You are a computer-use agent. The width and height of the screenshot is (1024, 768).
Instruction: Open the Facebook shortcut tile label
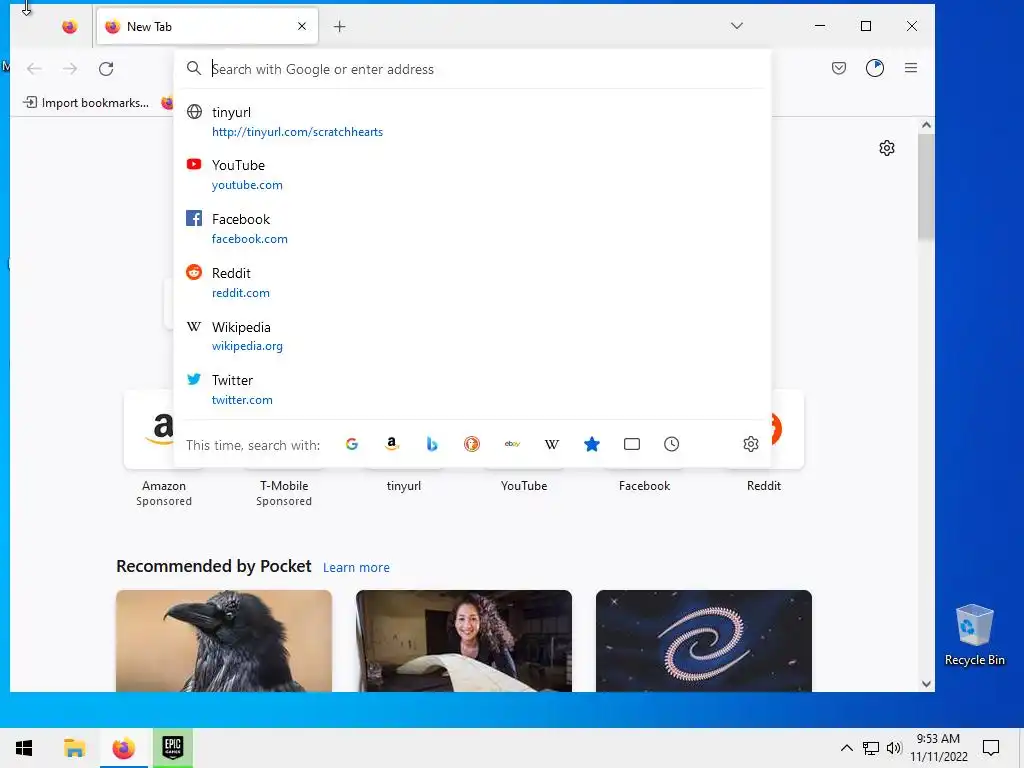(645, 486)
